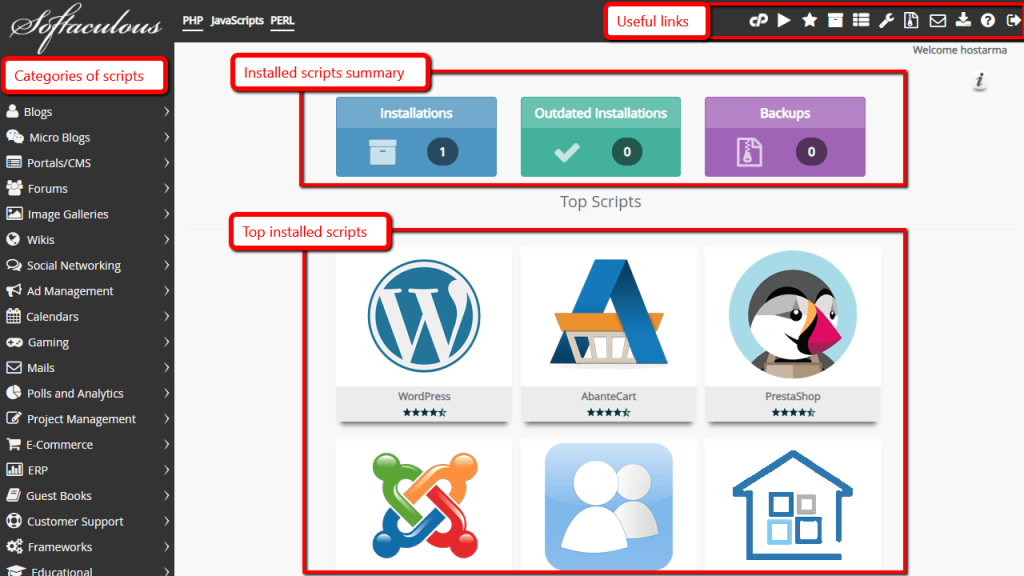Open the Polls and Analytics category link
Image resolution: width=1024 pixels, height=576 pixels.
click(75, 393)
